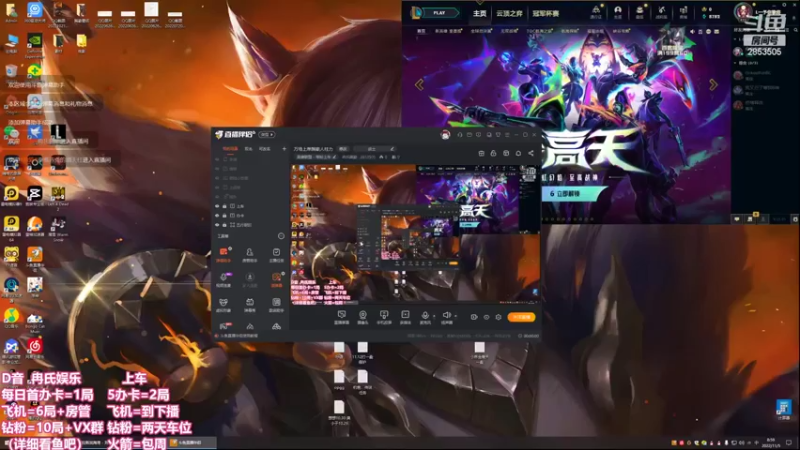The width and height of the screenshot is (800, 450).
Task: Click the microphone icon in bottom toolbar
Action: pos(425,317)
